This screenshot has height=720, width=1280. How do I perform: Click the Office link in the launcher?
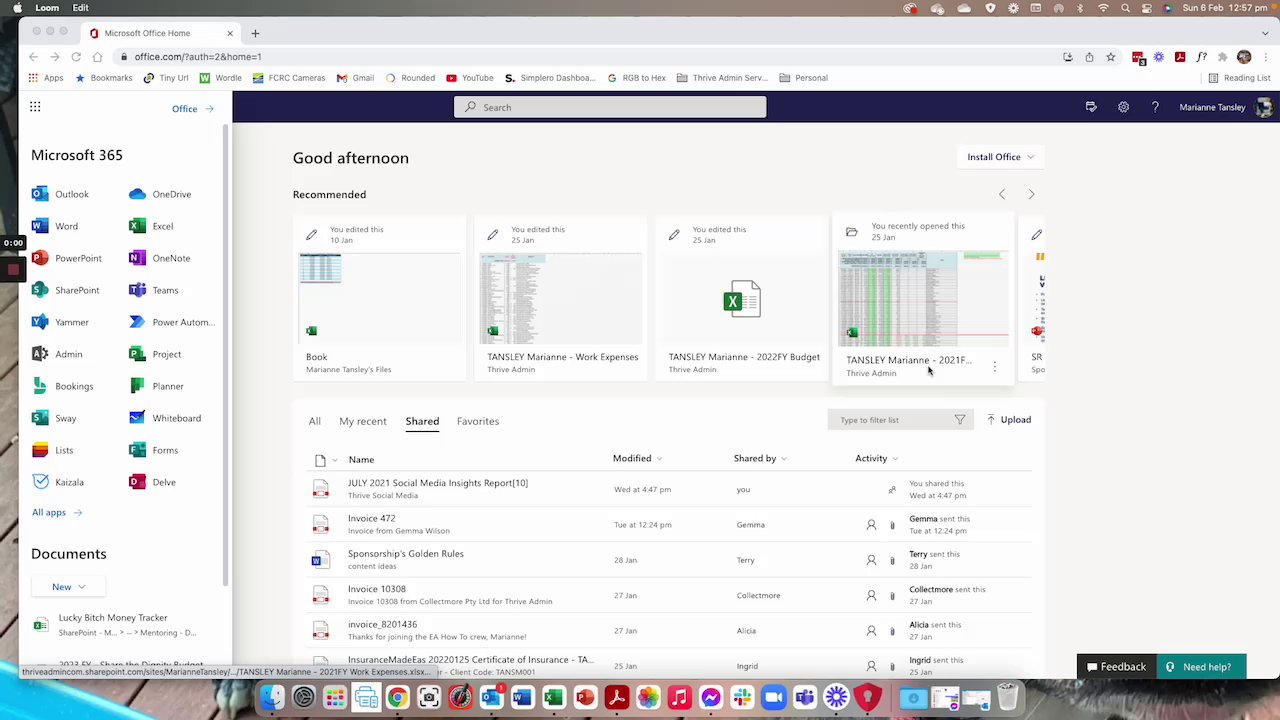[192, 108]
